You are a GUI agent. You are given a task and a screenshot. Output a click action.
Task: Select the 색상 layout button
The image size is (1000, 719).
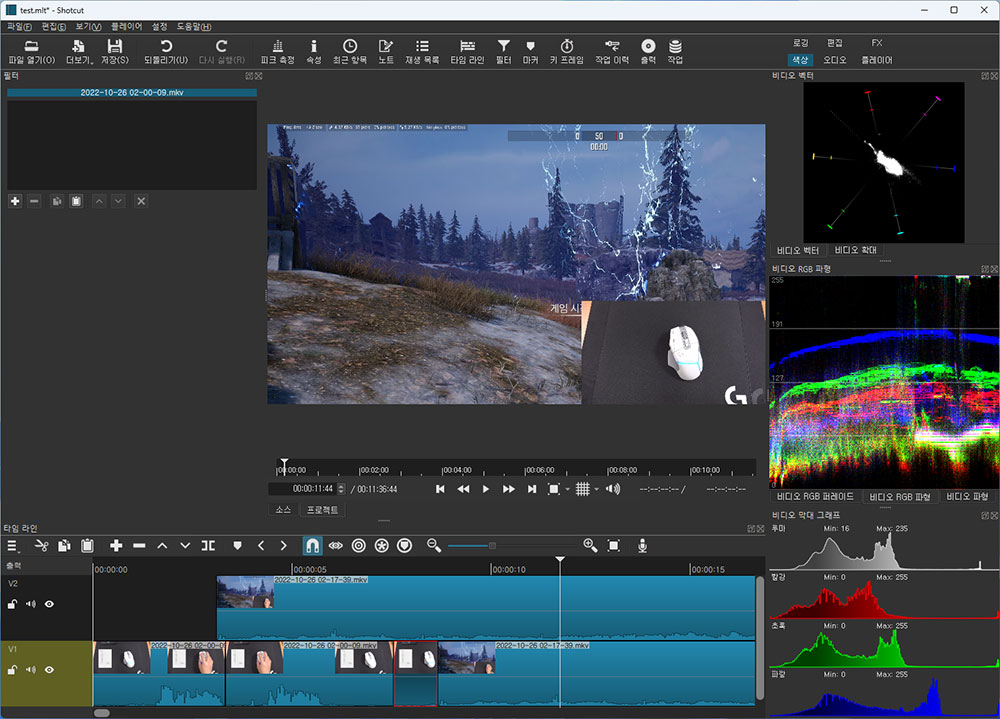[x=800, y=60]
